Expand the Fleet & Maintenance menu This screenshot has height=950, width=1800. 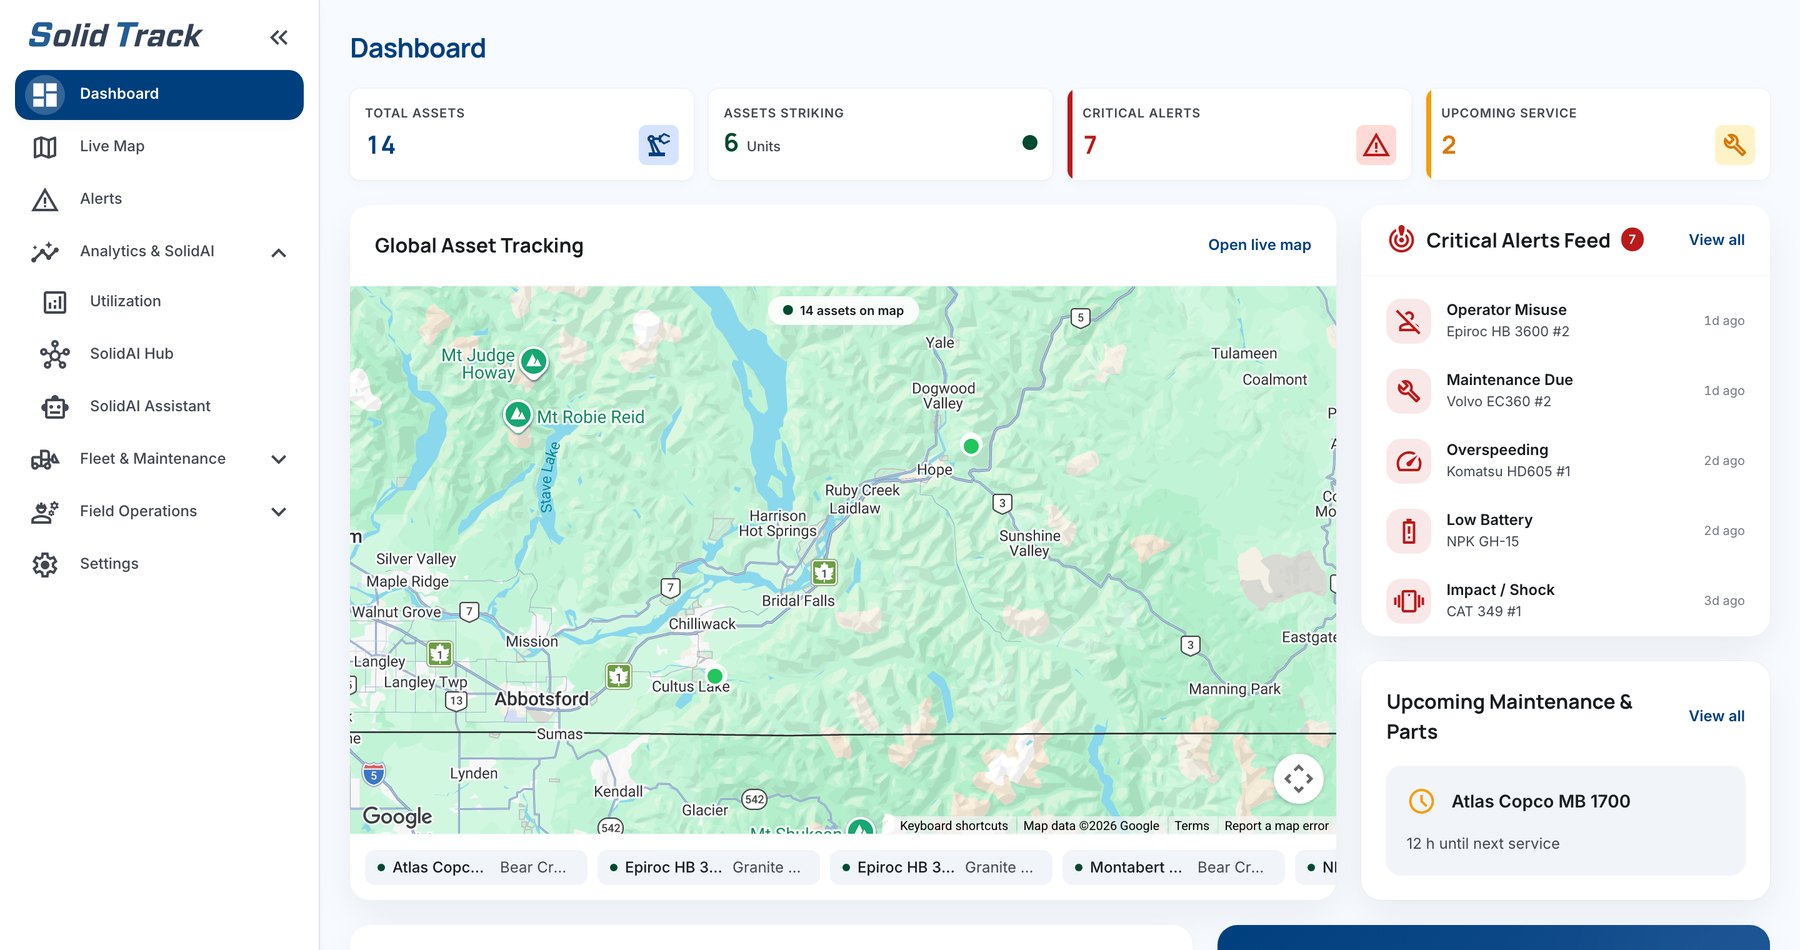[279, 459]
